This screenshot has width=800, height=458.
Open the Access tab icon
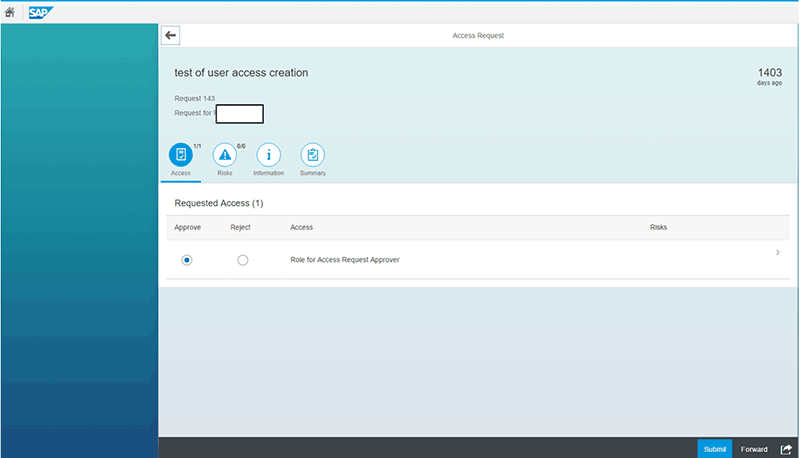click(181, 155)
